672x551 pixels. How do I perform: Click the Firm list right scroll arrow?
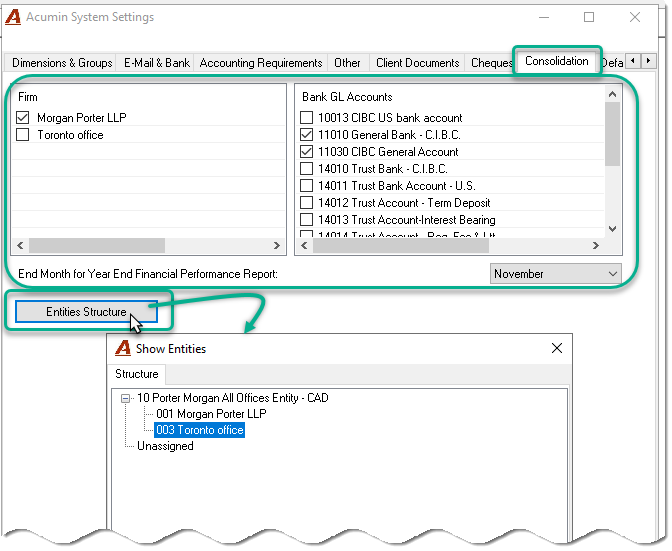(276, 246)
